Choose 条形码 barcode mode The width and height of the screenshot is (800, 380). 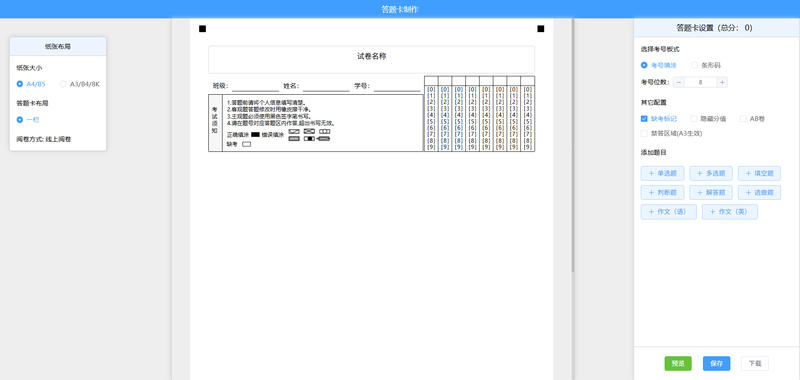tap(694, 65)
